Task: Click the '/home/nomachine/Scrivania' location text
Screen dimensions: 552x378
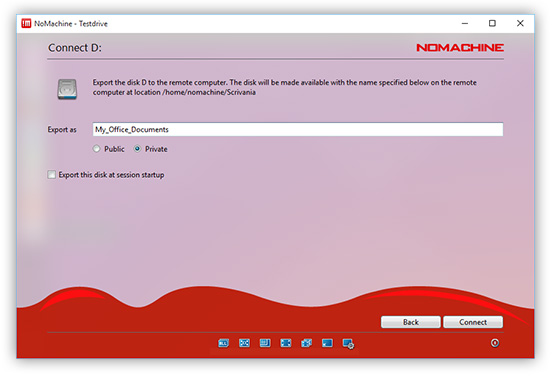Action: click(209, 92)
